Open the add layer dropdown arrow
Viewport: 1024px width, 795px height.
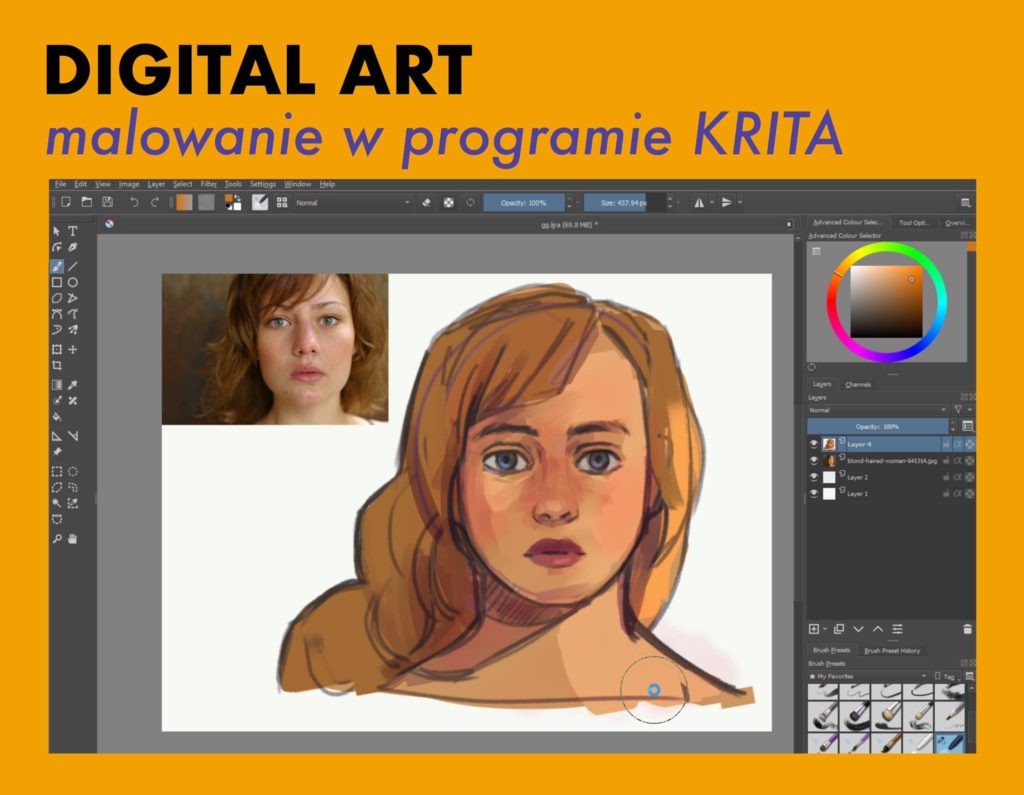point(825,629)
